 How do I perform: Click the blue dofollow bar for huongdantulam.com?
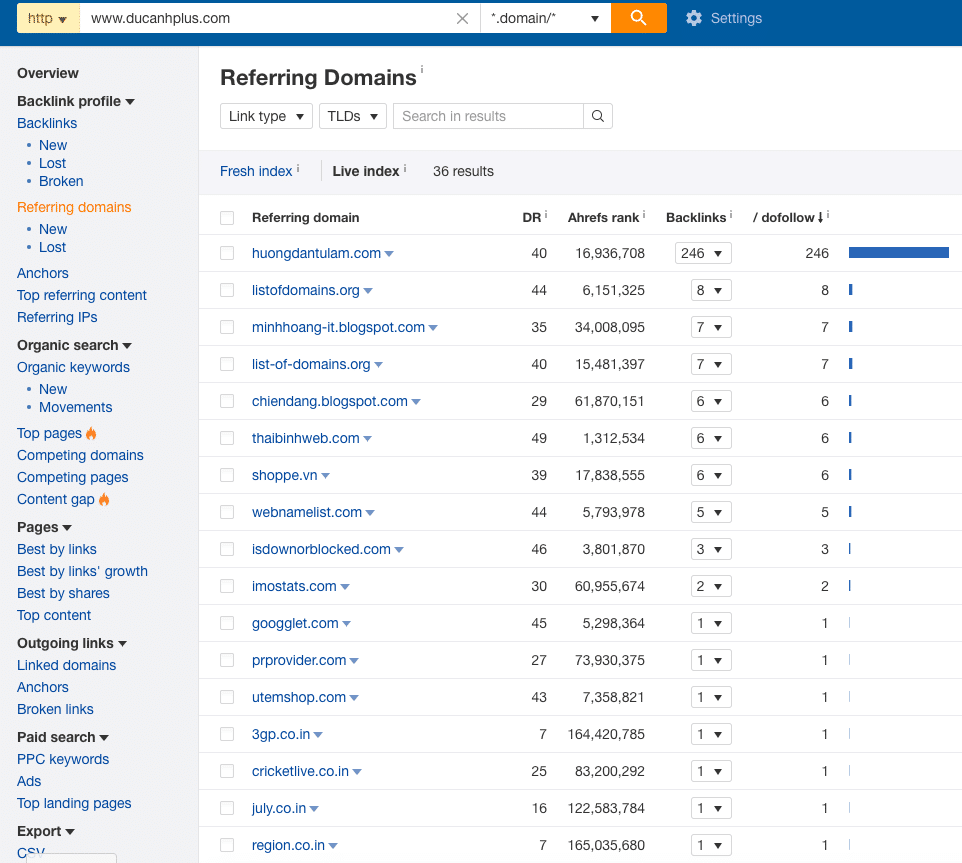pos(898,253)
